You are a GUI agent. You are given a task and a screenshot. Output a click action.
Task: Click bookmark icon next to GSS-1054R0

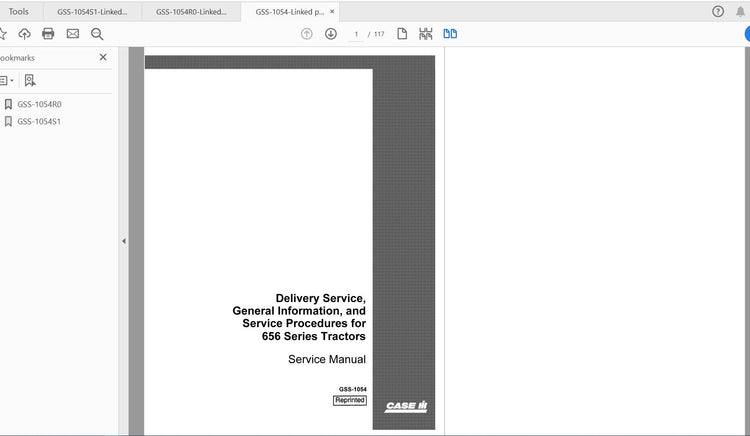(8, 104)
